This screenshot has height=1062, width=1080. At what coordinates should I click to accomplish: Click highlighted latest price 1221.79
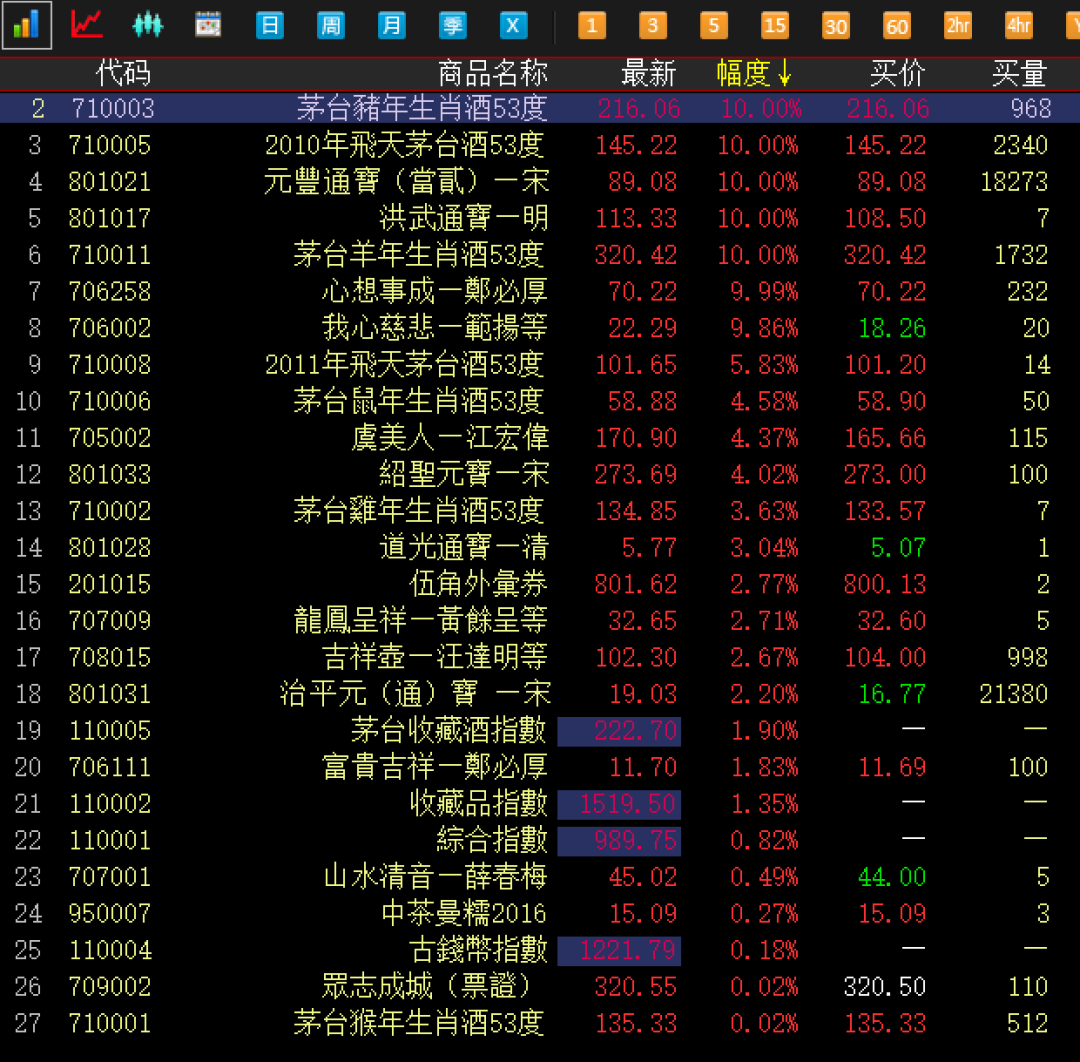pos(619,950)
